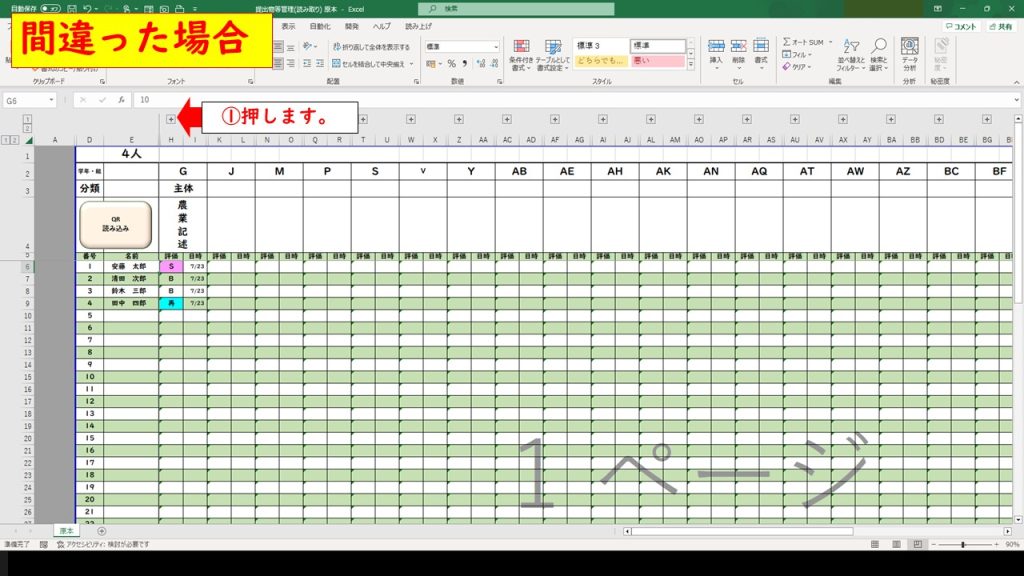
Task: Open the Help ribbon tab
Action: point(381,26)
